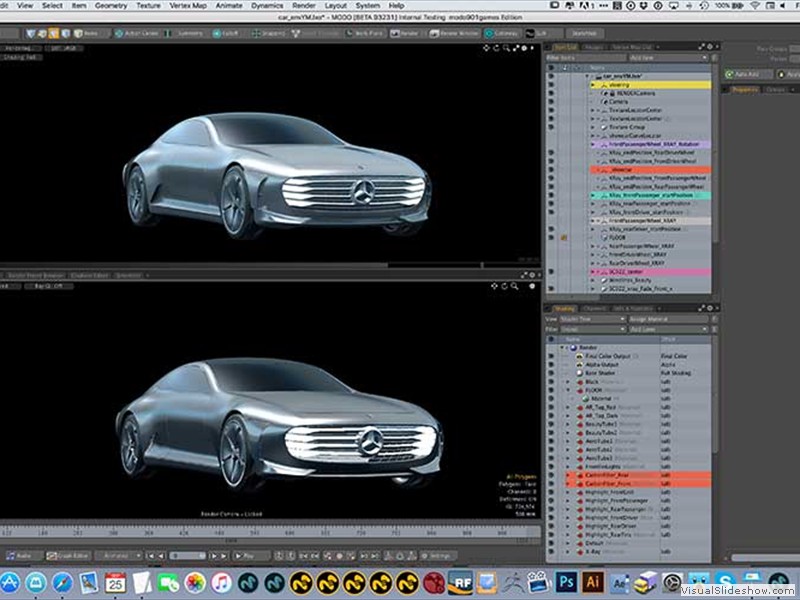Toggle visibility of CarbonFiber_Front layer
This screenshot has width=800, height=600.
pyautogui.click(x=551, y=484)
